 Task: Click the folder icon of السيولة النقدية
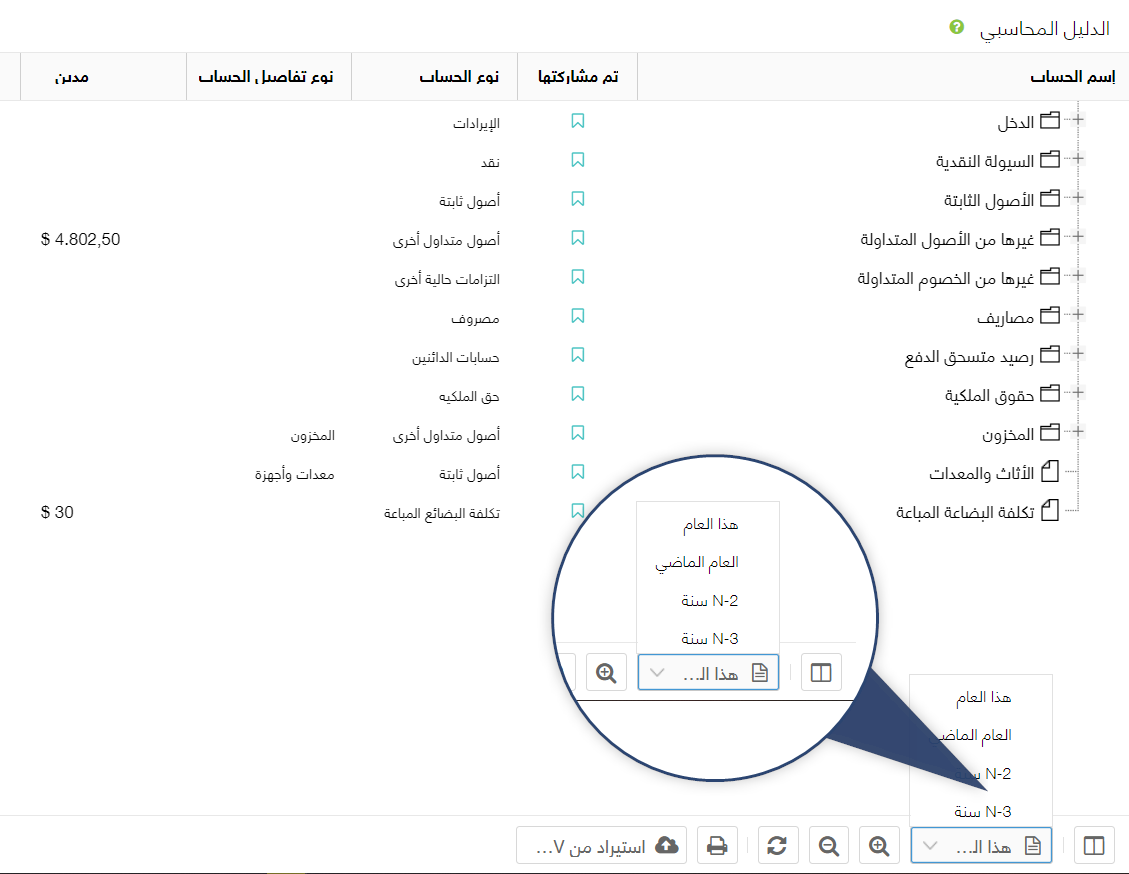(x=1051, y=159)
